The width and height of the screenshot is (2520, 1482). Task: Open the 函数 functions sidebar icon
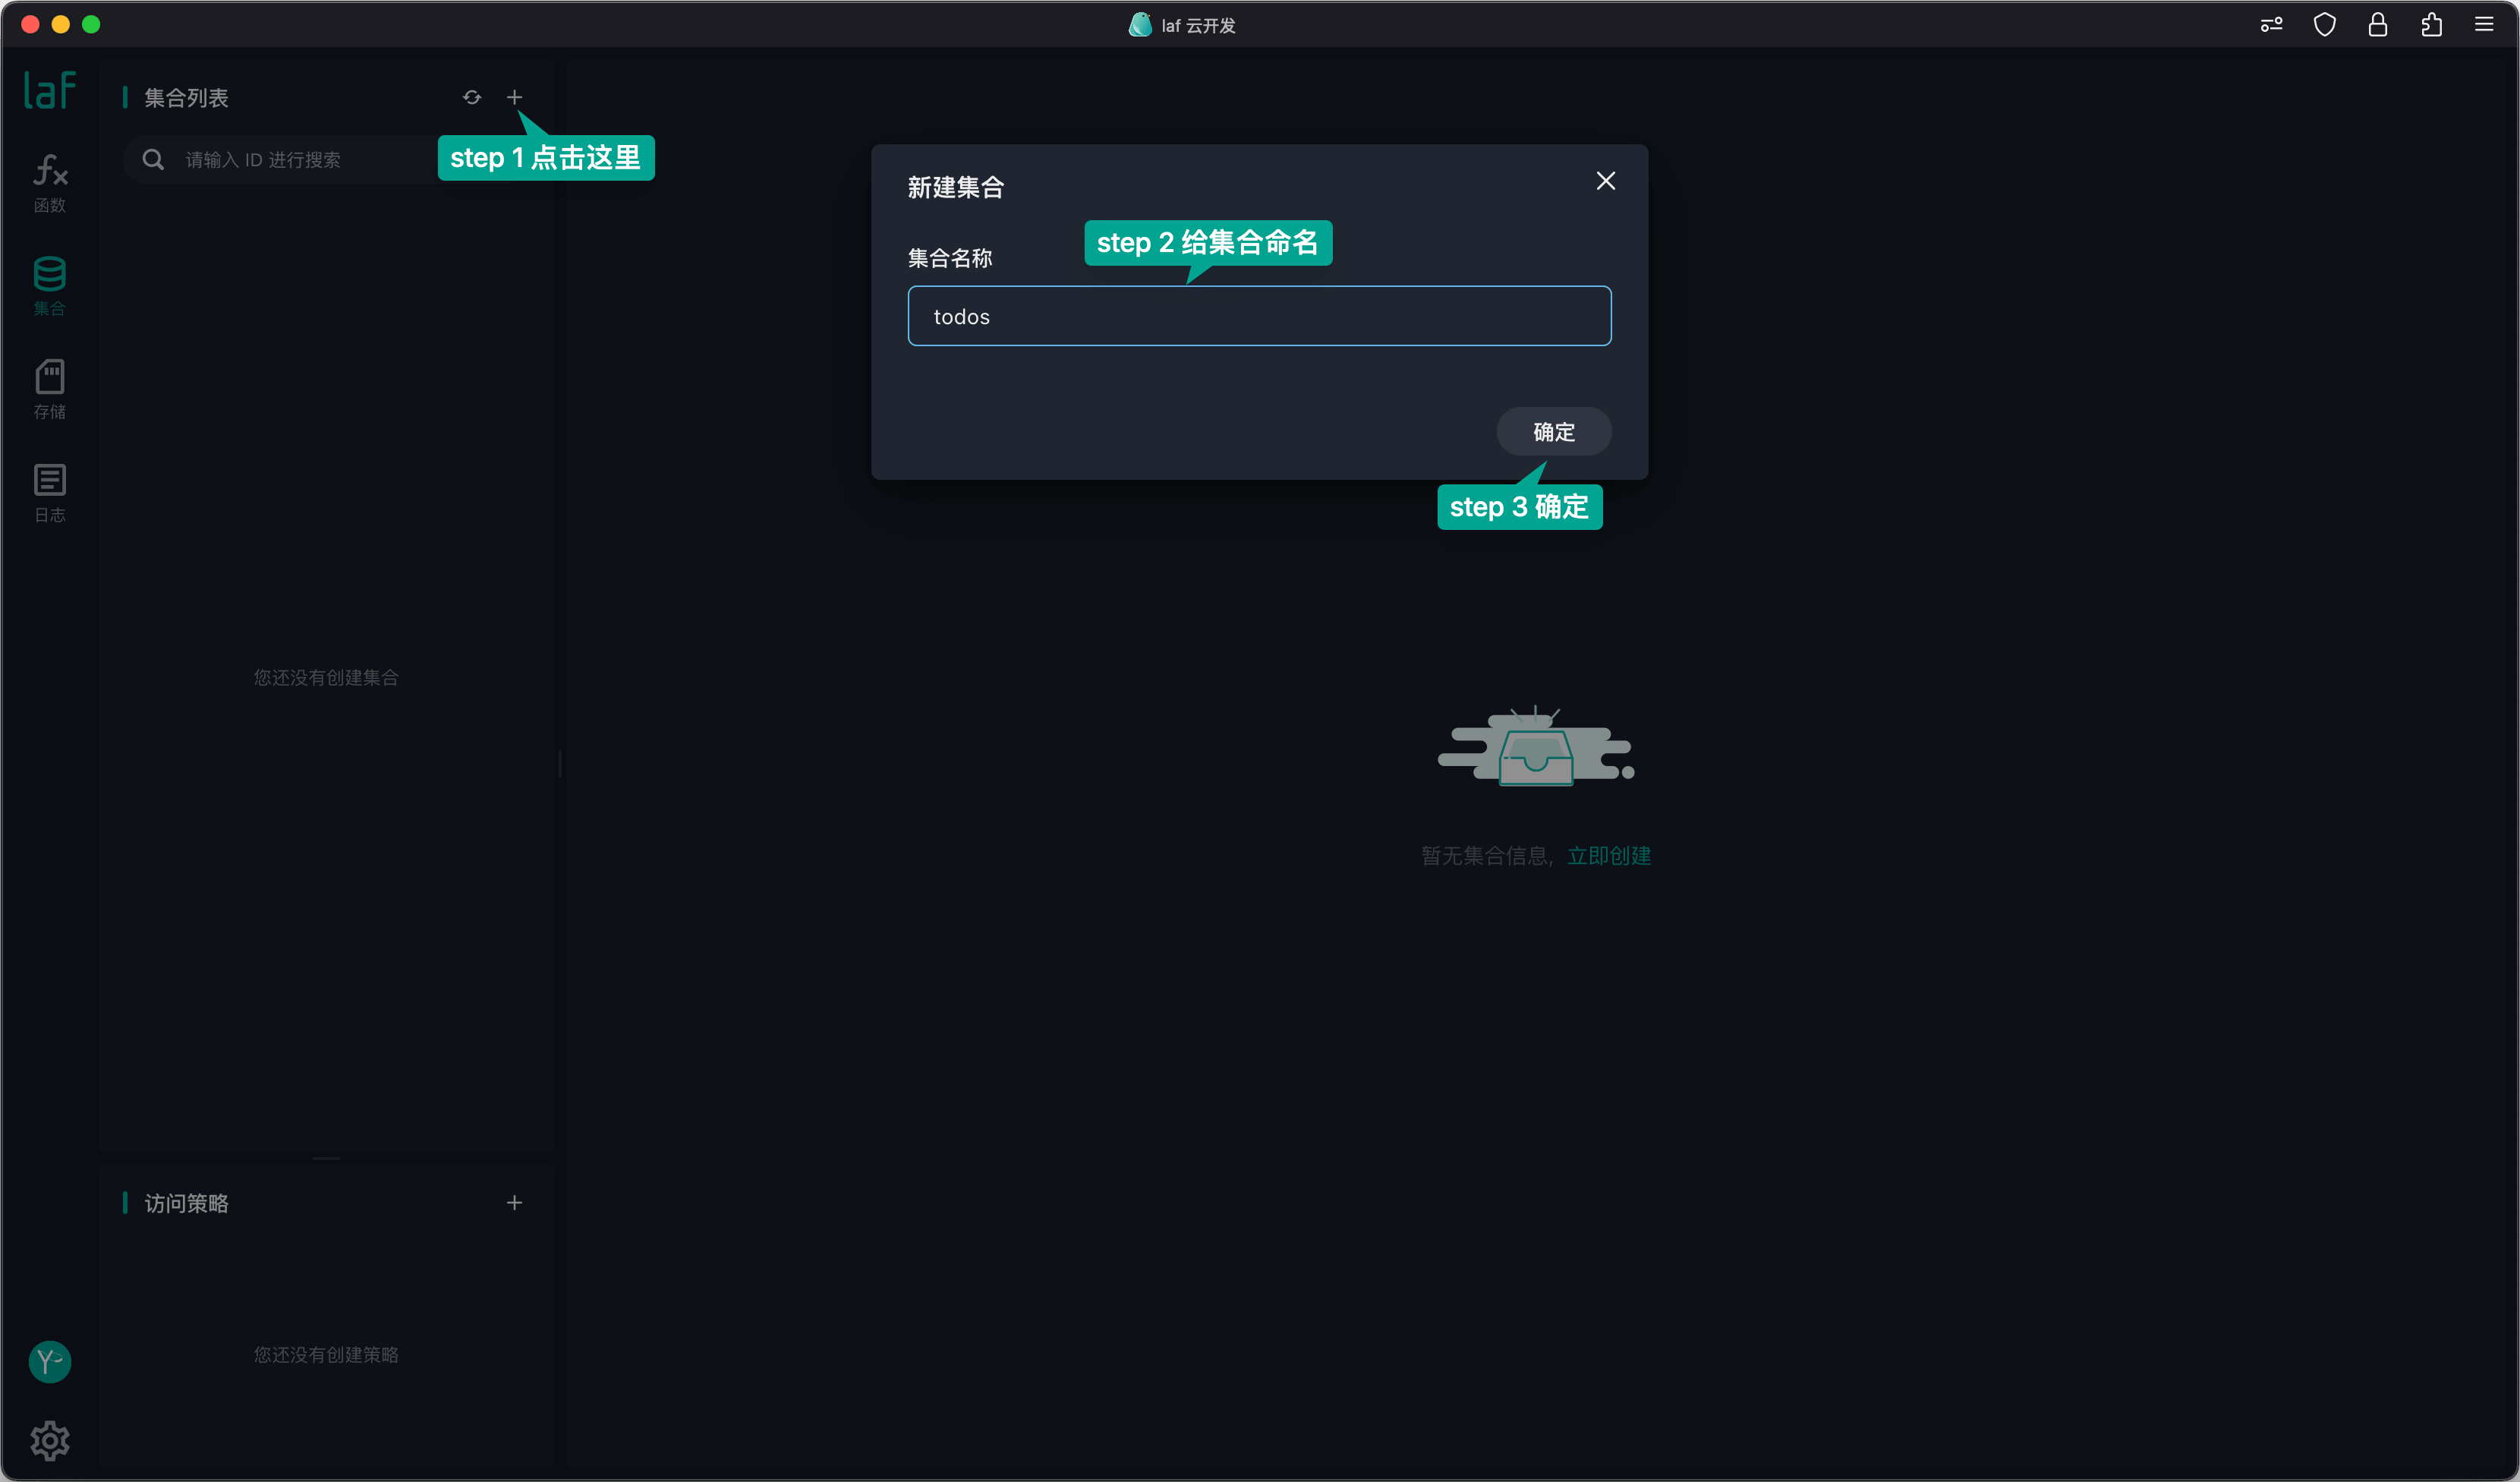tap(49, 183)
